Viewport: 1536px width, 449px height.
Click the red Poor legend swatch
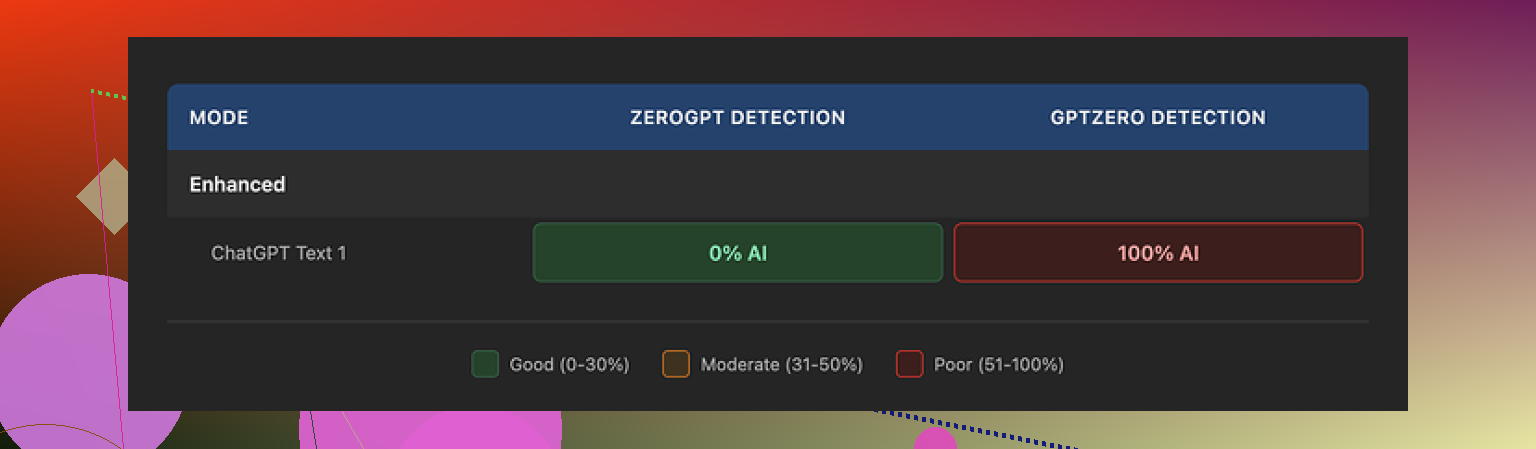point(909,364)
